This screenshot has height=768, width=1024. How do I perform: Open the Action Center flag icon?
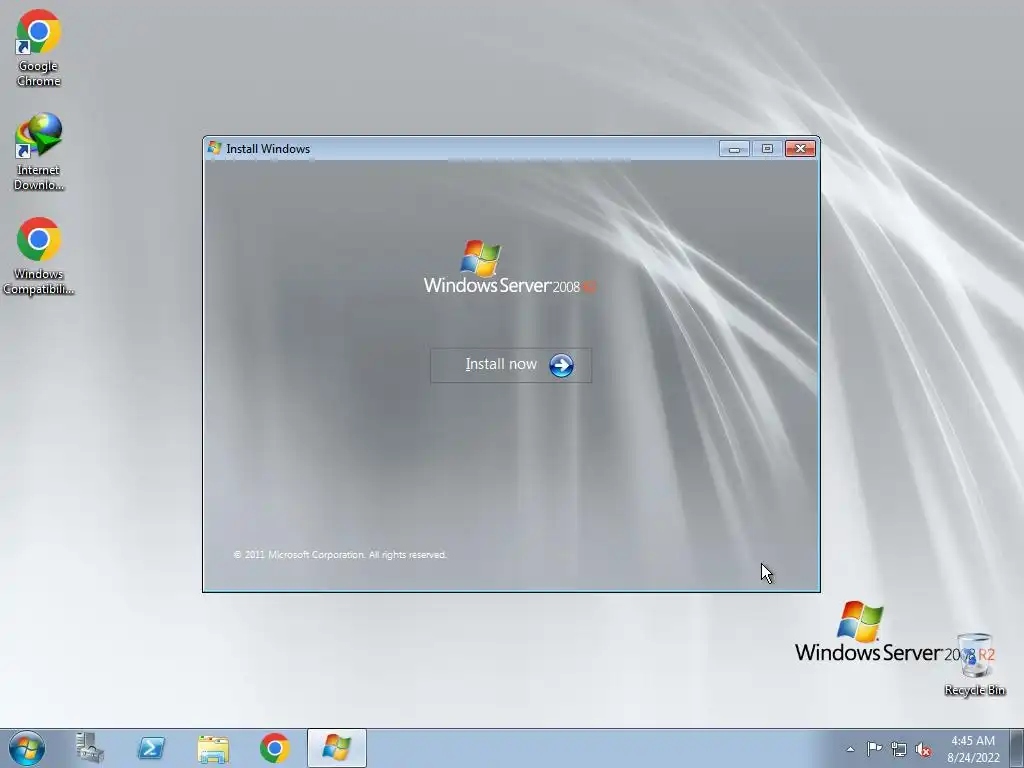point(874,748)
